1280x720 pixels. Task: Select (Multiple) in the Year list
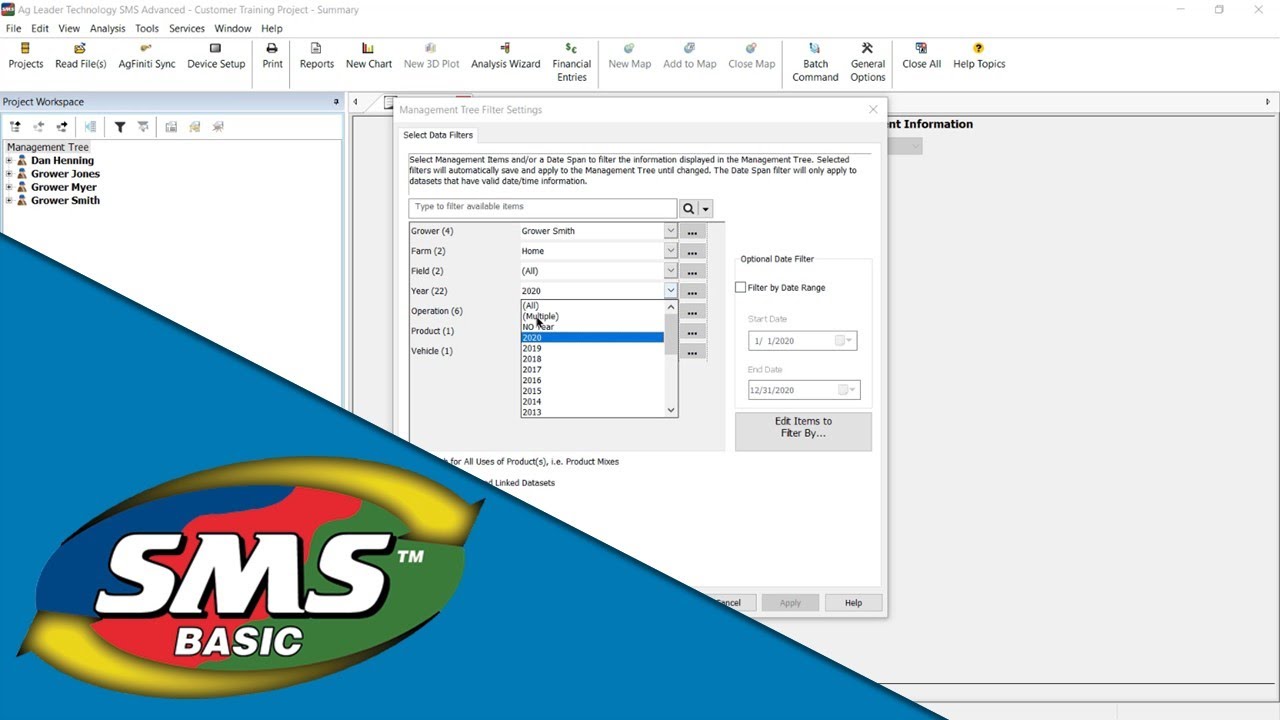tap(592, 316)
